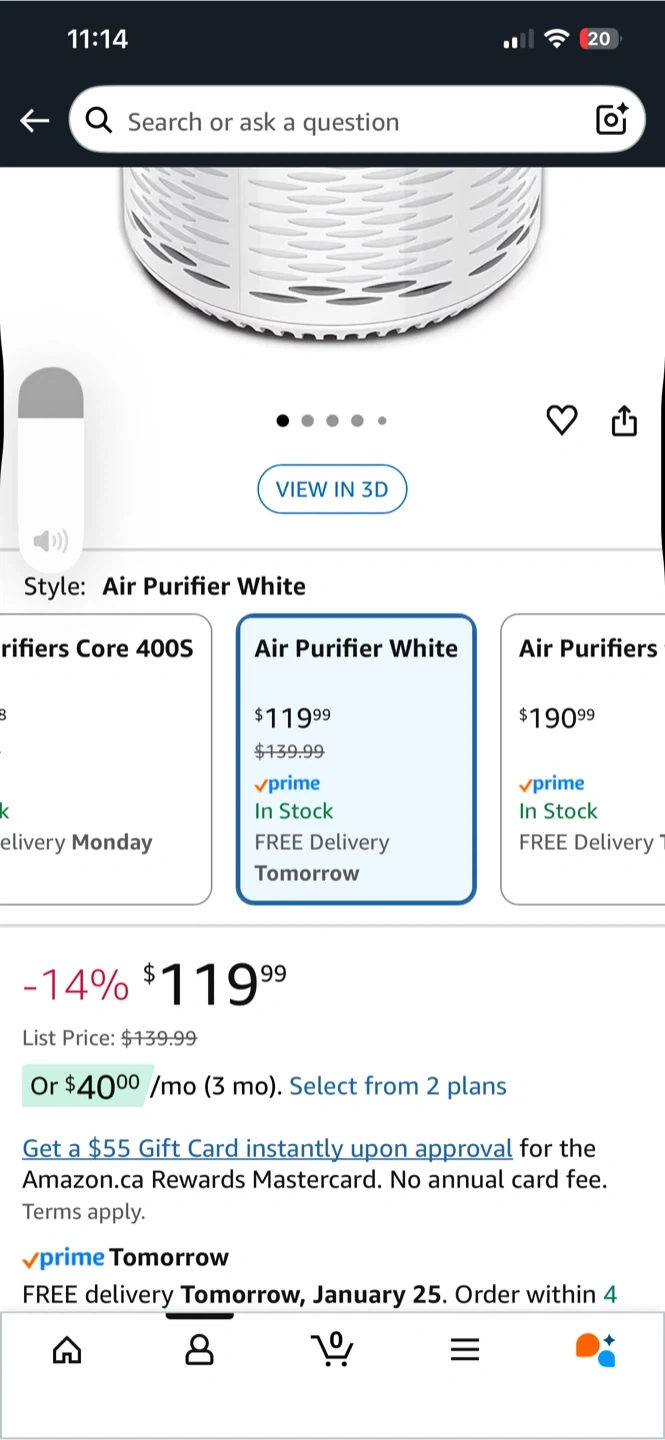Open camera lens search icon
Screen dimensions: 665x1440
pyautogui.click(x=611, y=120)
